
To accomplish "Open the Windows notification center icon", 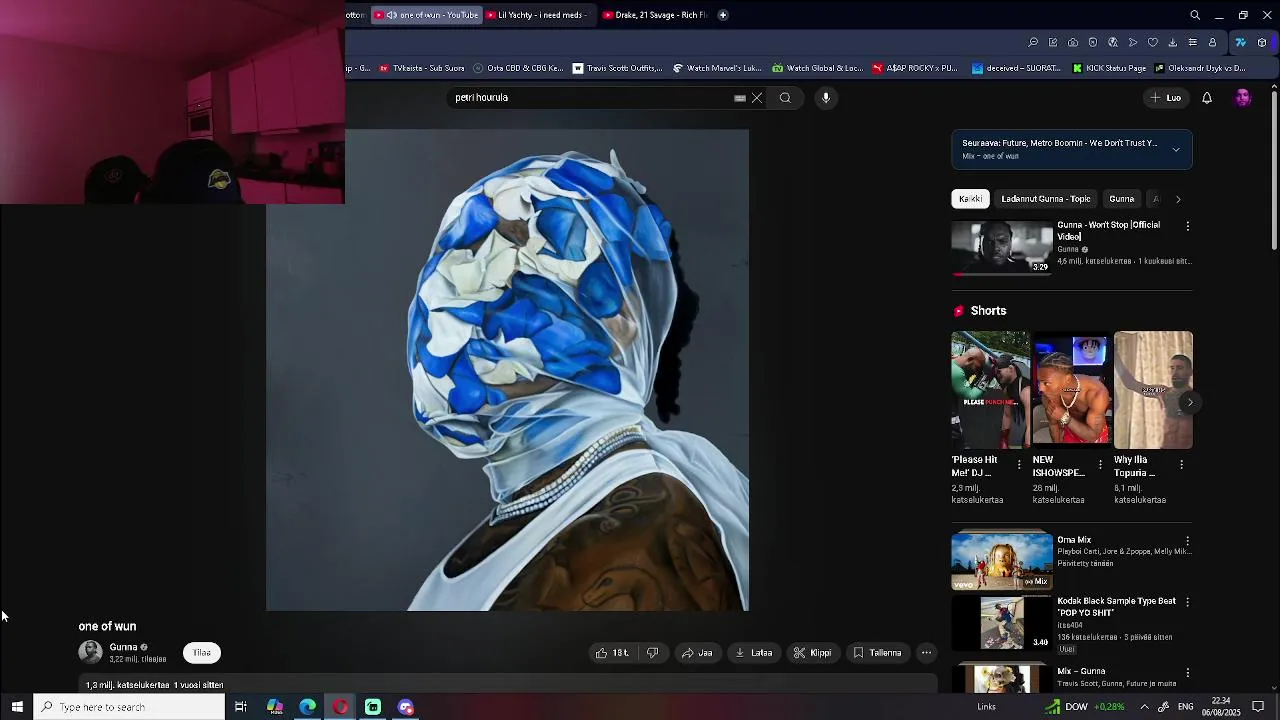I will point(1258,707).
